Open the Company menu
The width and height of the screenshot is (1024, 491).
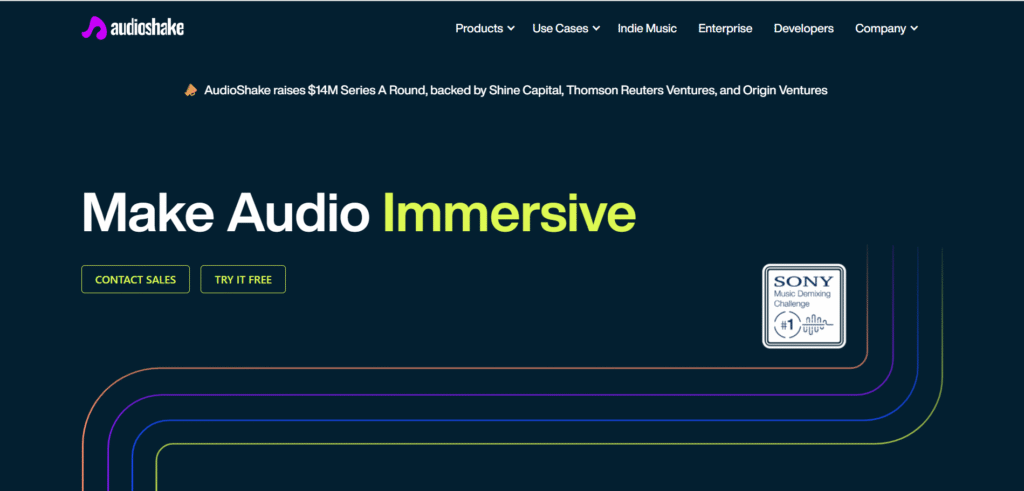click(880, 28)
